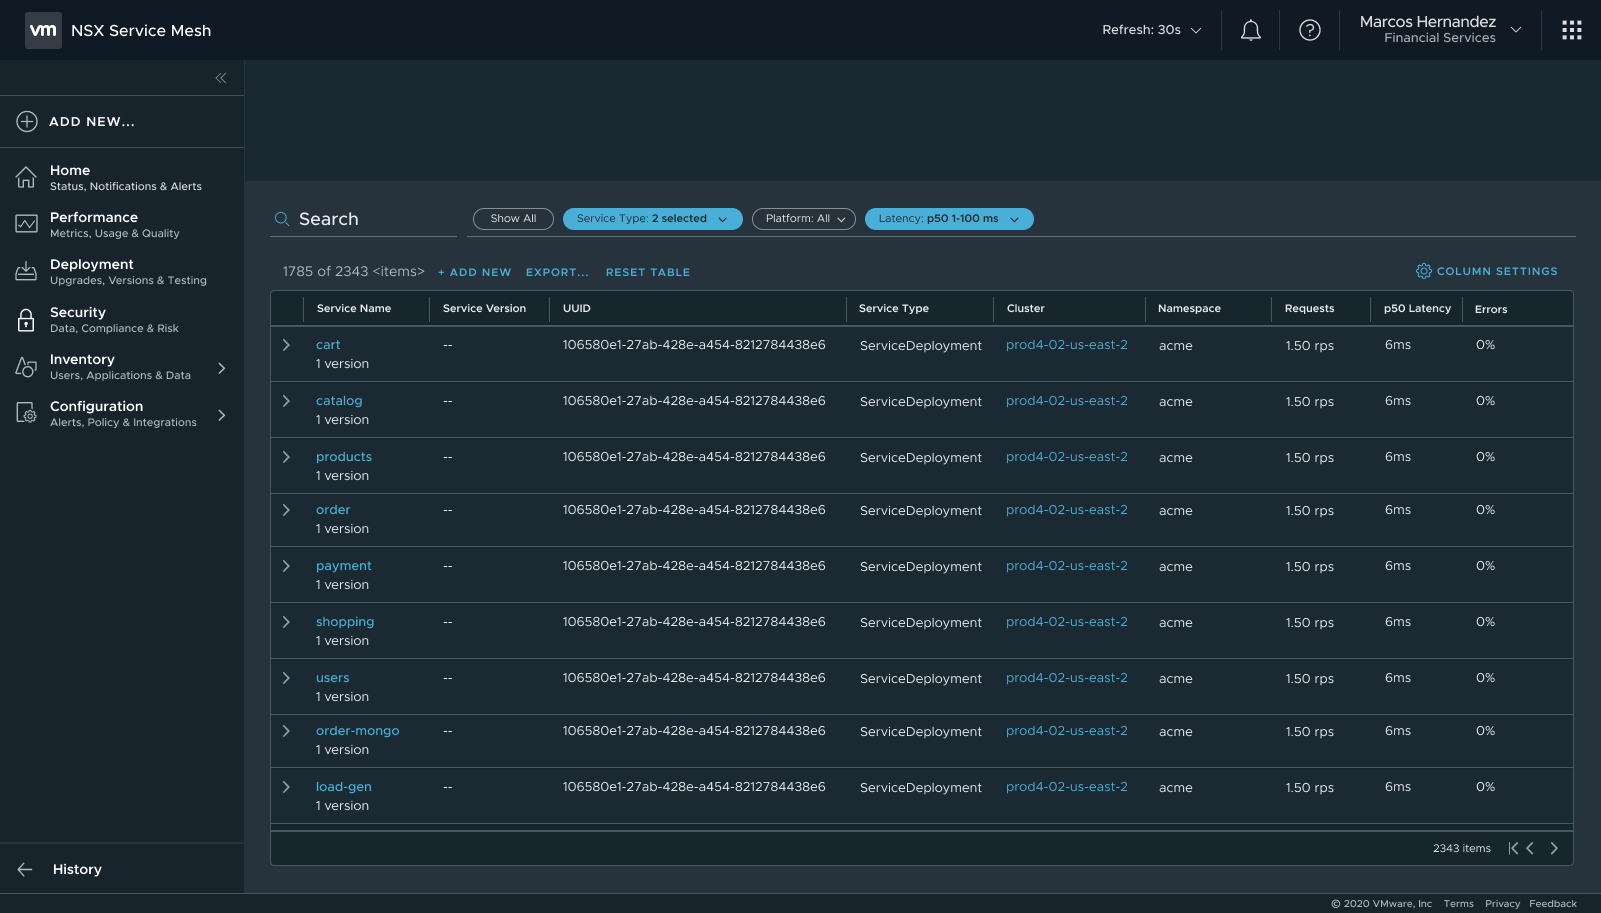This screenshot has width=1601, height=913.
Task: Click the Search input field
Action: coord(364,219)
